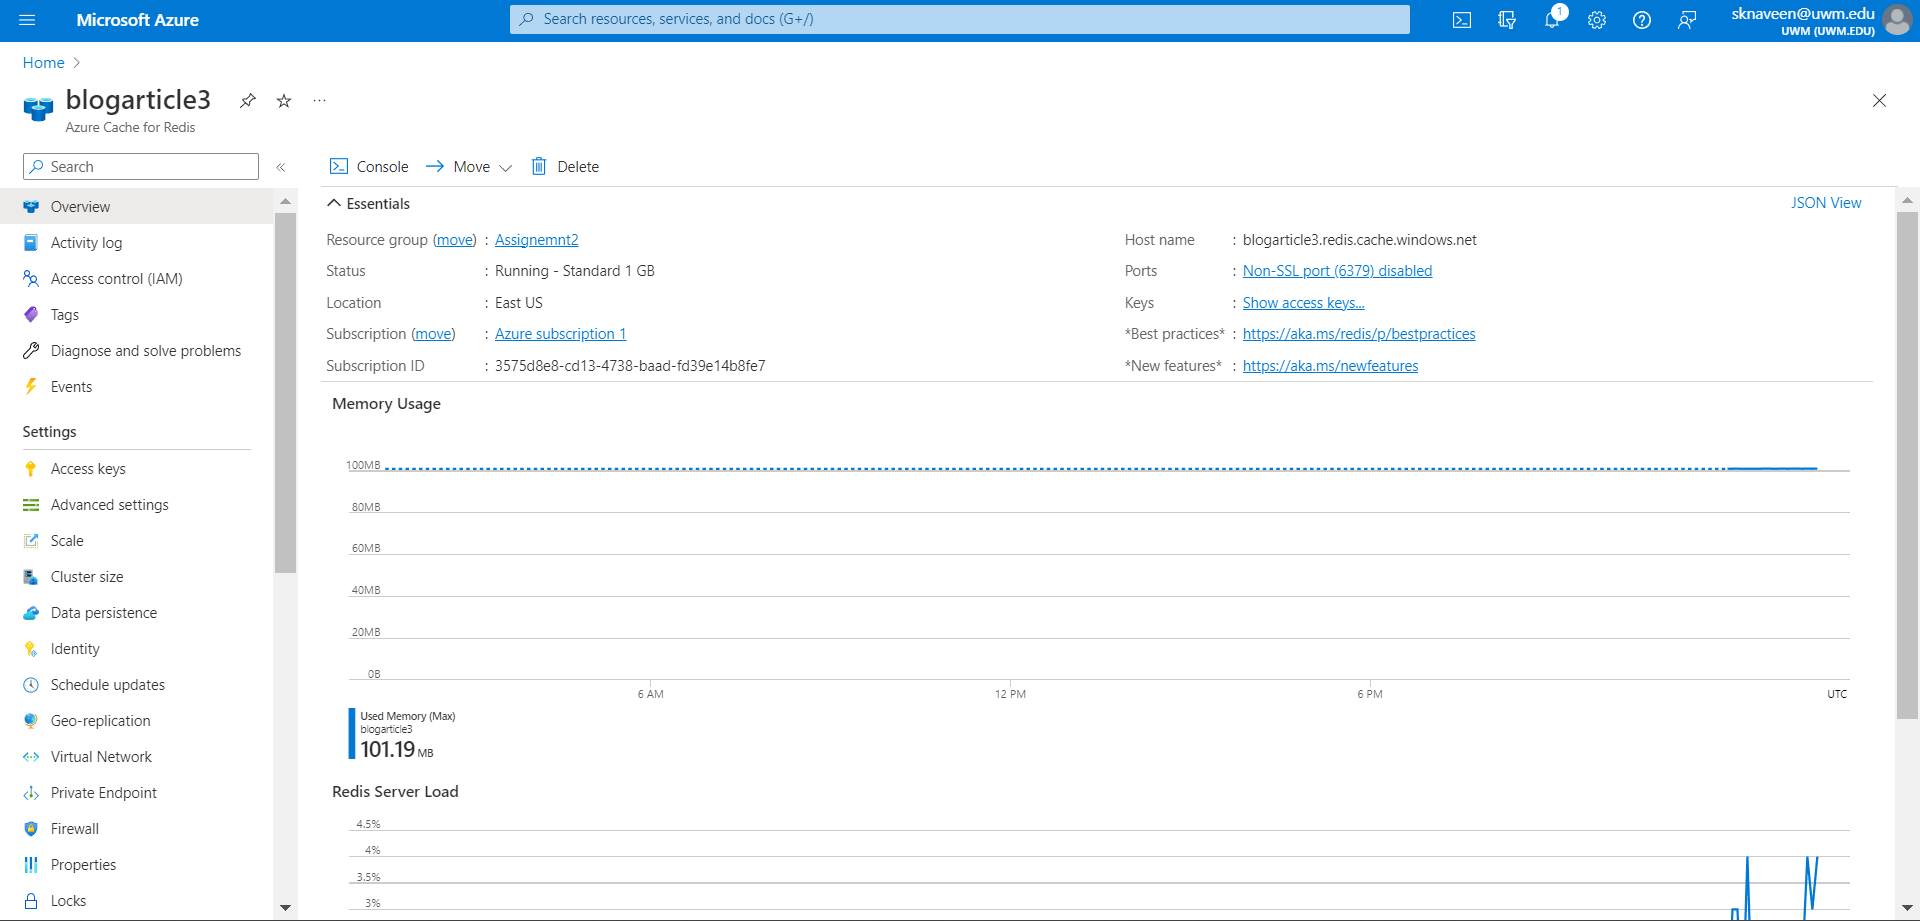
Task: Open the Help pane
Action: (1641, 19)
